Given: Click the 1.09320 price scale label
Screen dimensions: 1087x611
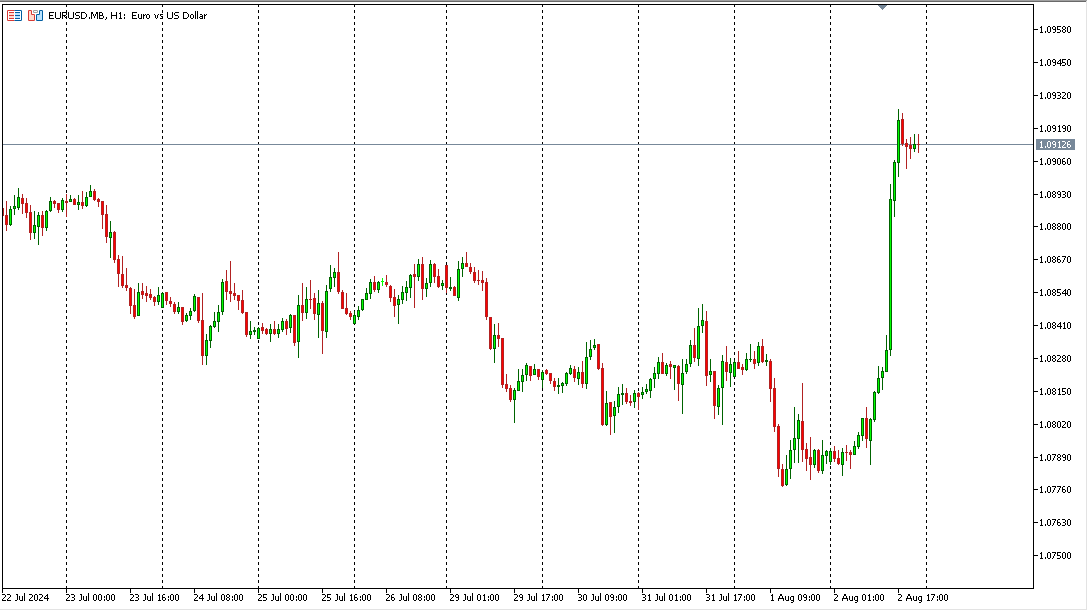Looking at the screenshot, I should coord(1054,96).
